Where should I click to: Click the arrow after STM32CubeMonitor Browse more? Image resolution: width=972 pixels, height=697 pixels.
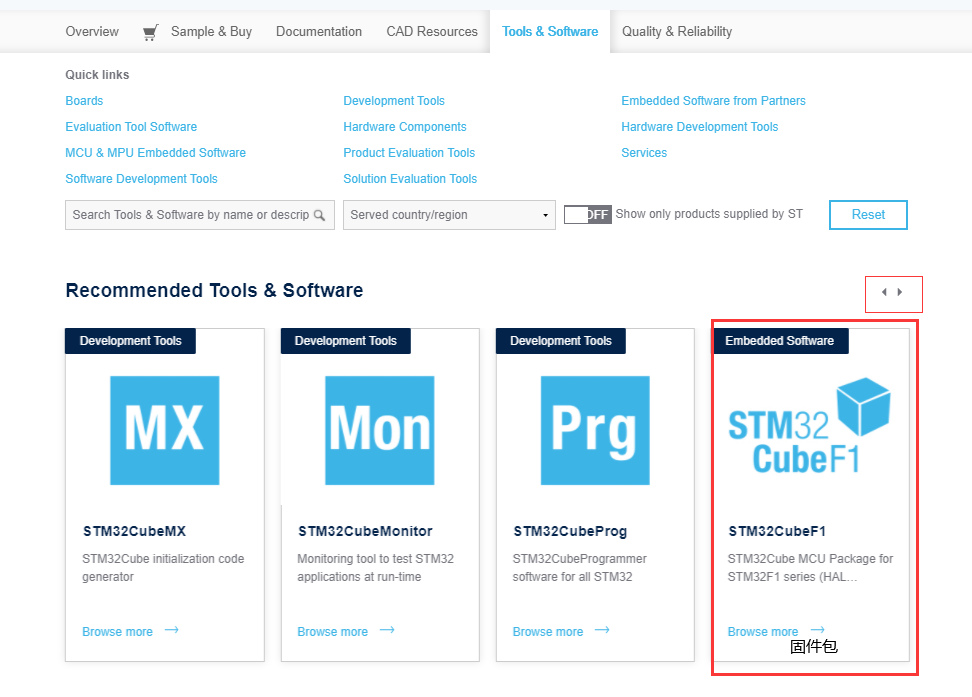(x=387, y=630)
